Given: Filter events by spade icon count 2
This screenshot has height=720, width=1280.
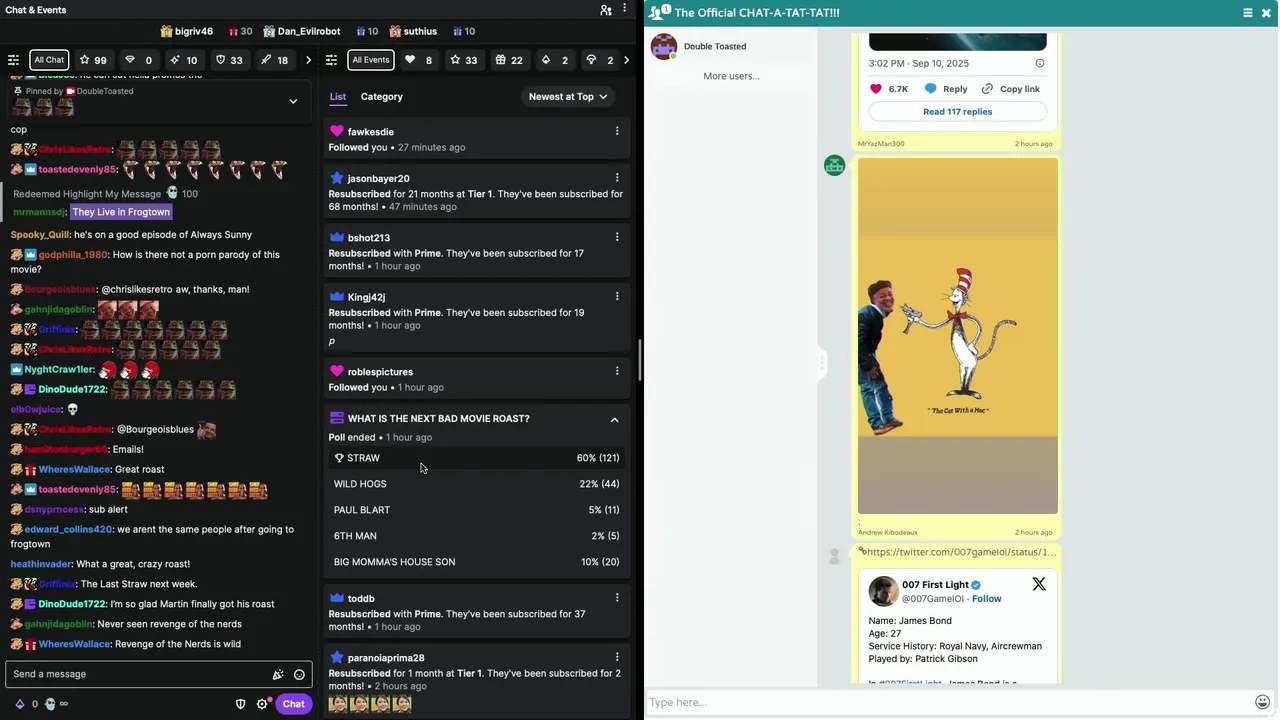Looking at the screenshot, I should pyautogui.click(x=555, y=60).
